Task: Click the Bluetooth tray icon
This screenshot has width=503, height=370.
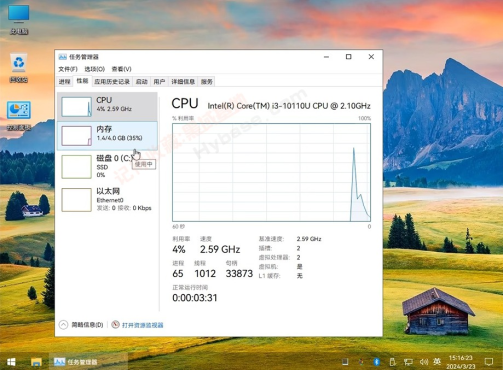Action: point(377,362)
